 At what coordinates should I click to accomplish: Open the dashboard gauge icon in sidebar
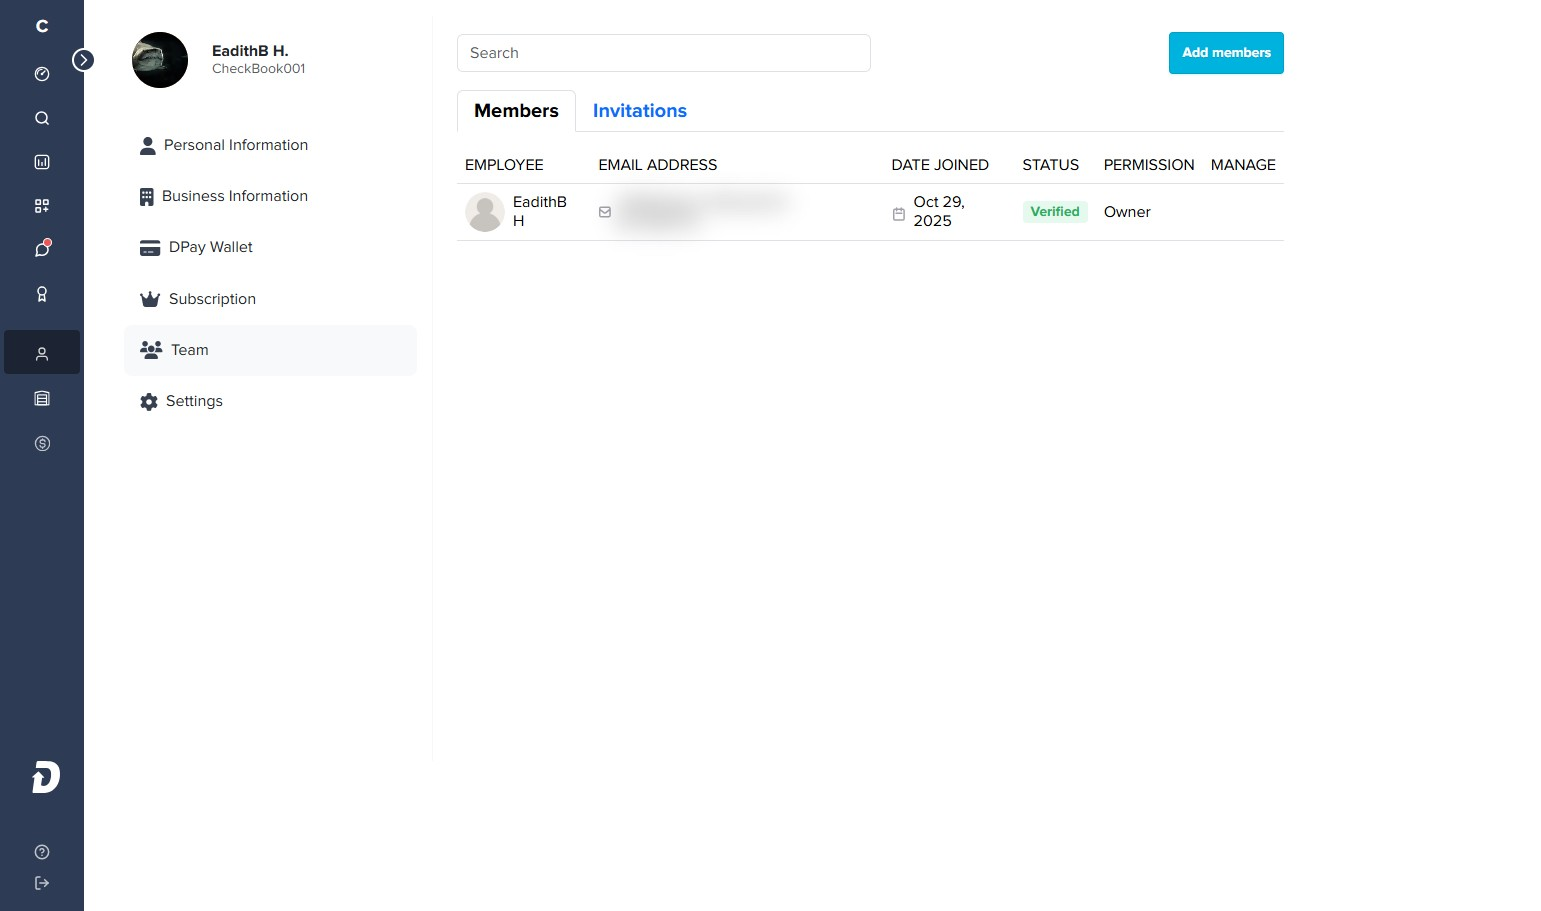pos(42,74)
